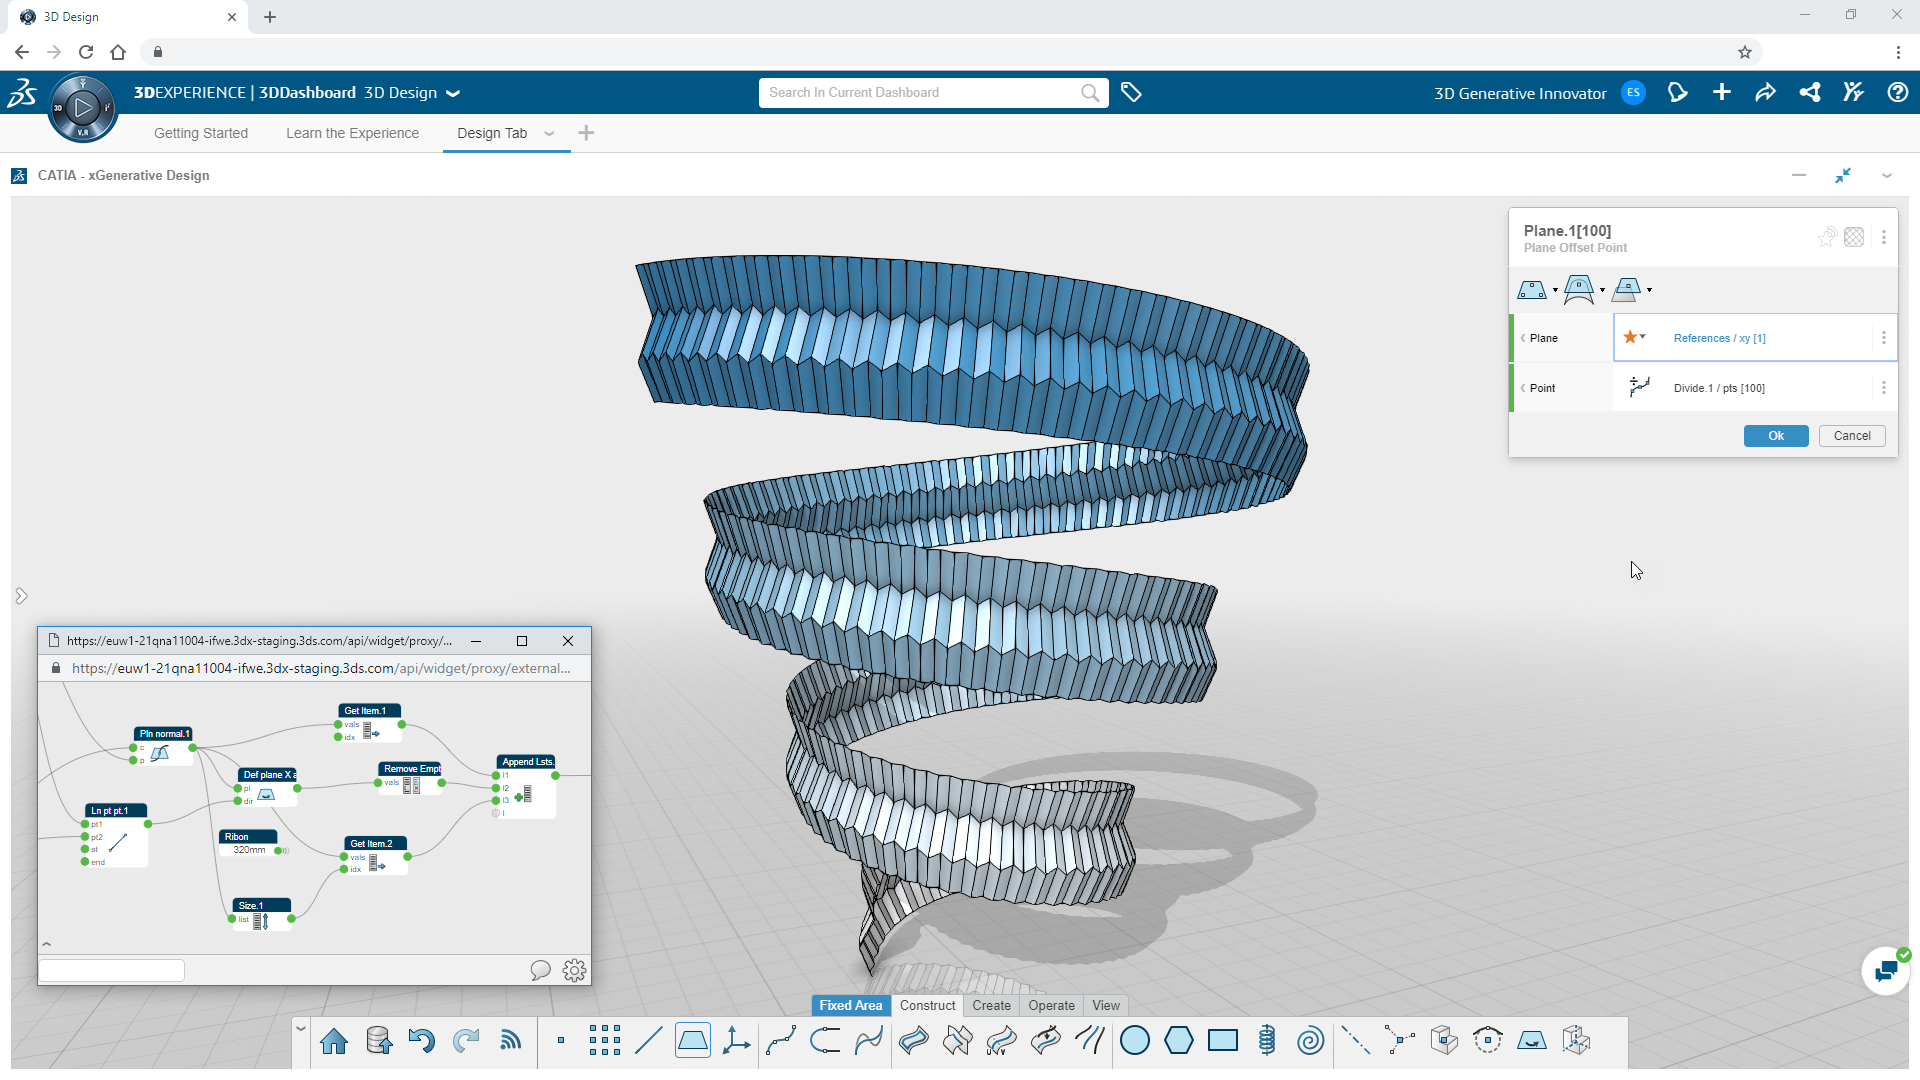Screen dimensions: 1920x1080
Task: Open the orange star dropdown in Plane row
Action: (1635, 337)
